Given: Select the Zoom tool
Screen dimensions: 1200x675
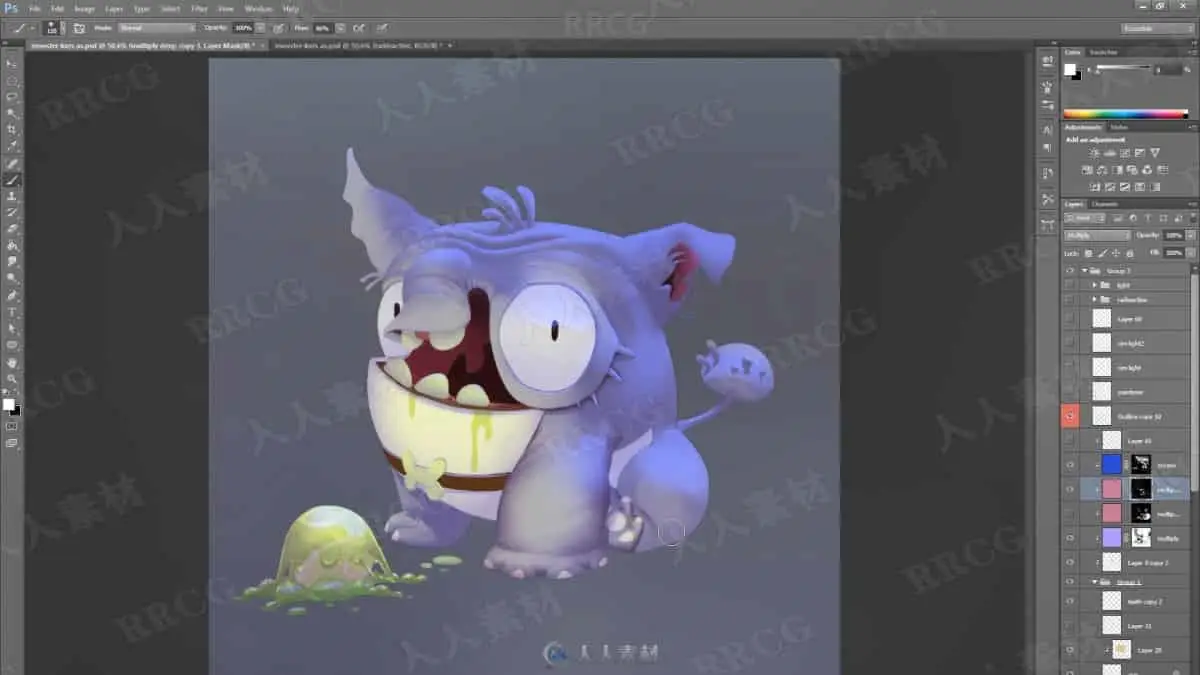Looking at the screenshot, I should (x=13, y=378).
